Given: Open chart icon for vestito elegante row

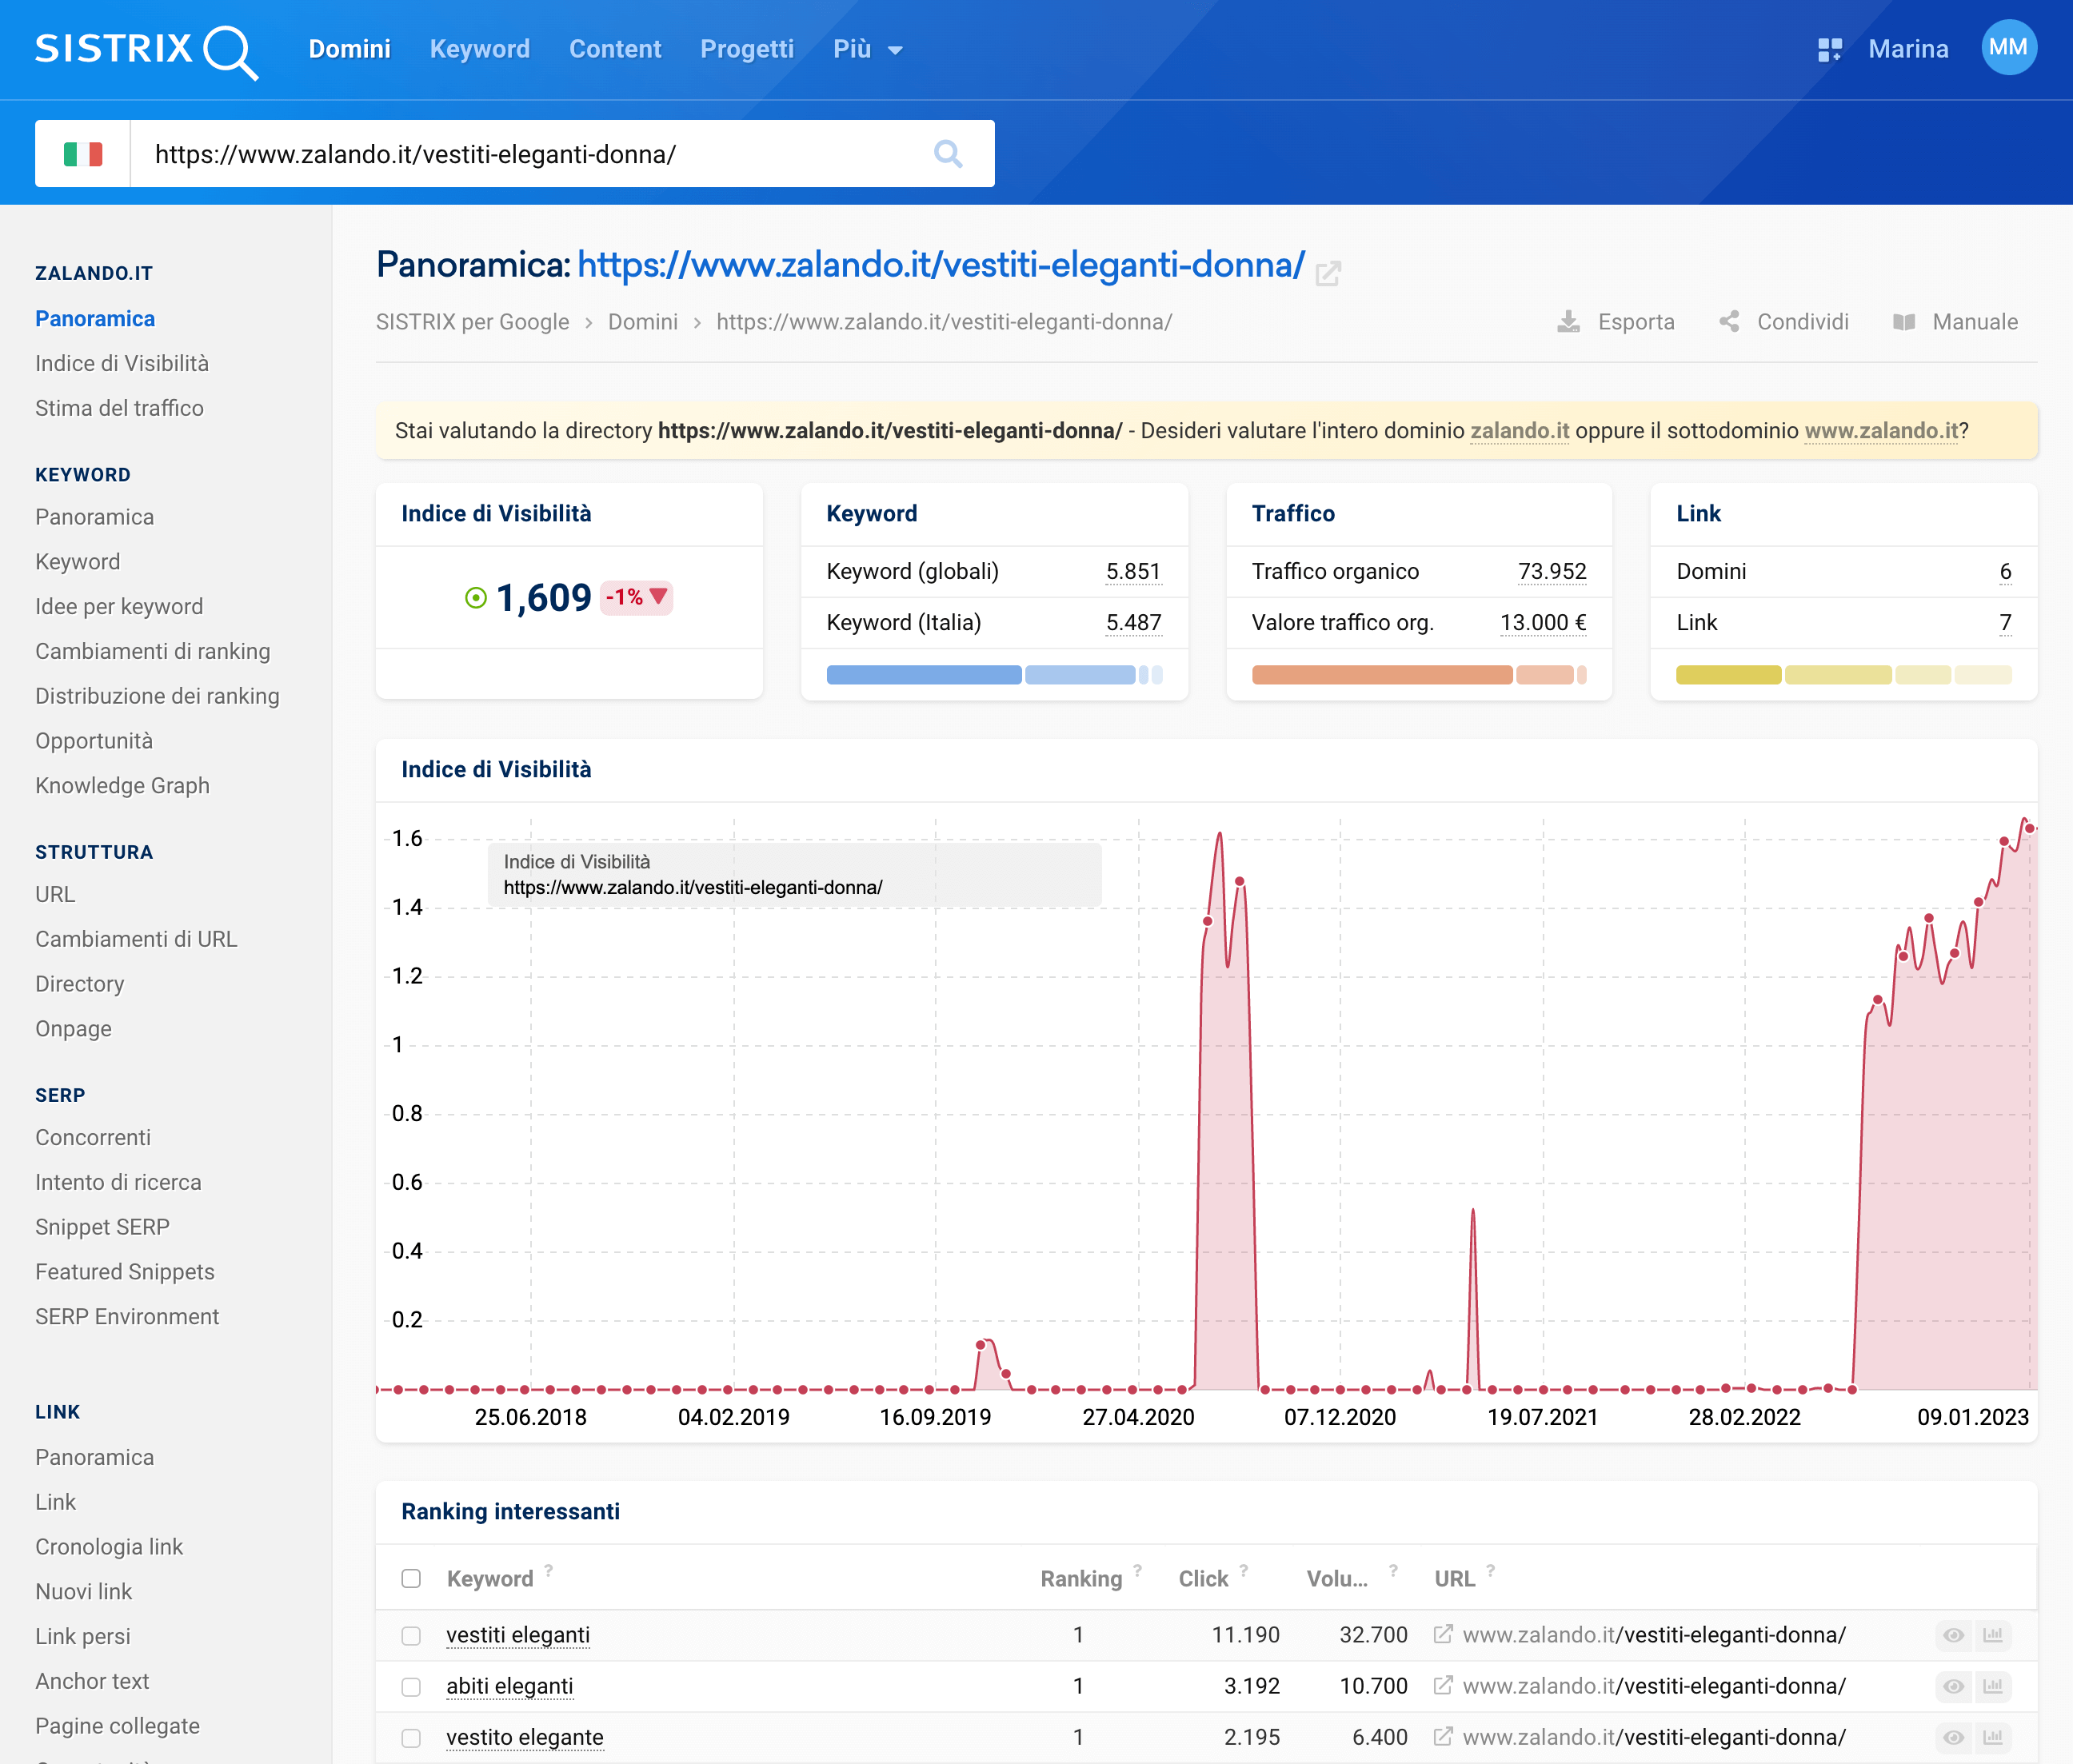Looking at the screenshot, I should click(x=1992, y=1737).
